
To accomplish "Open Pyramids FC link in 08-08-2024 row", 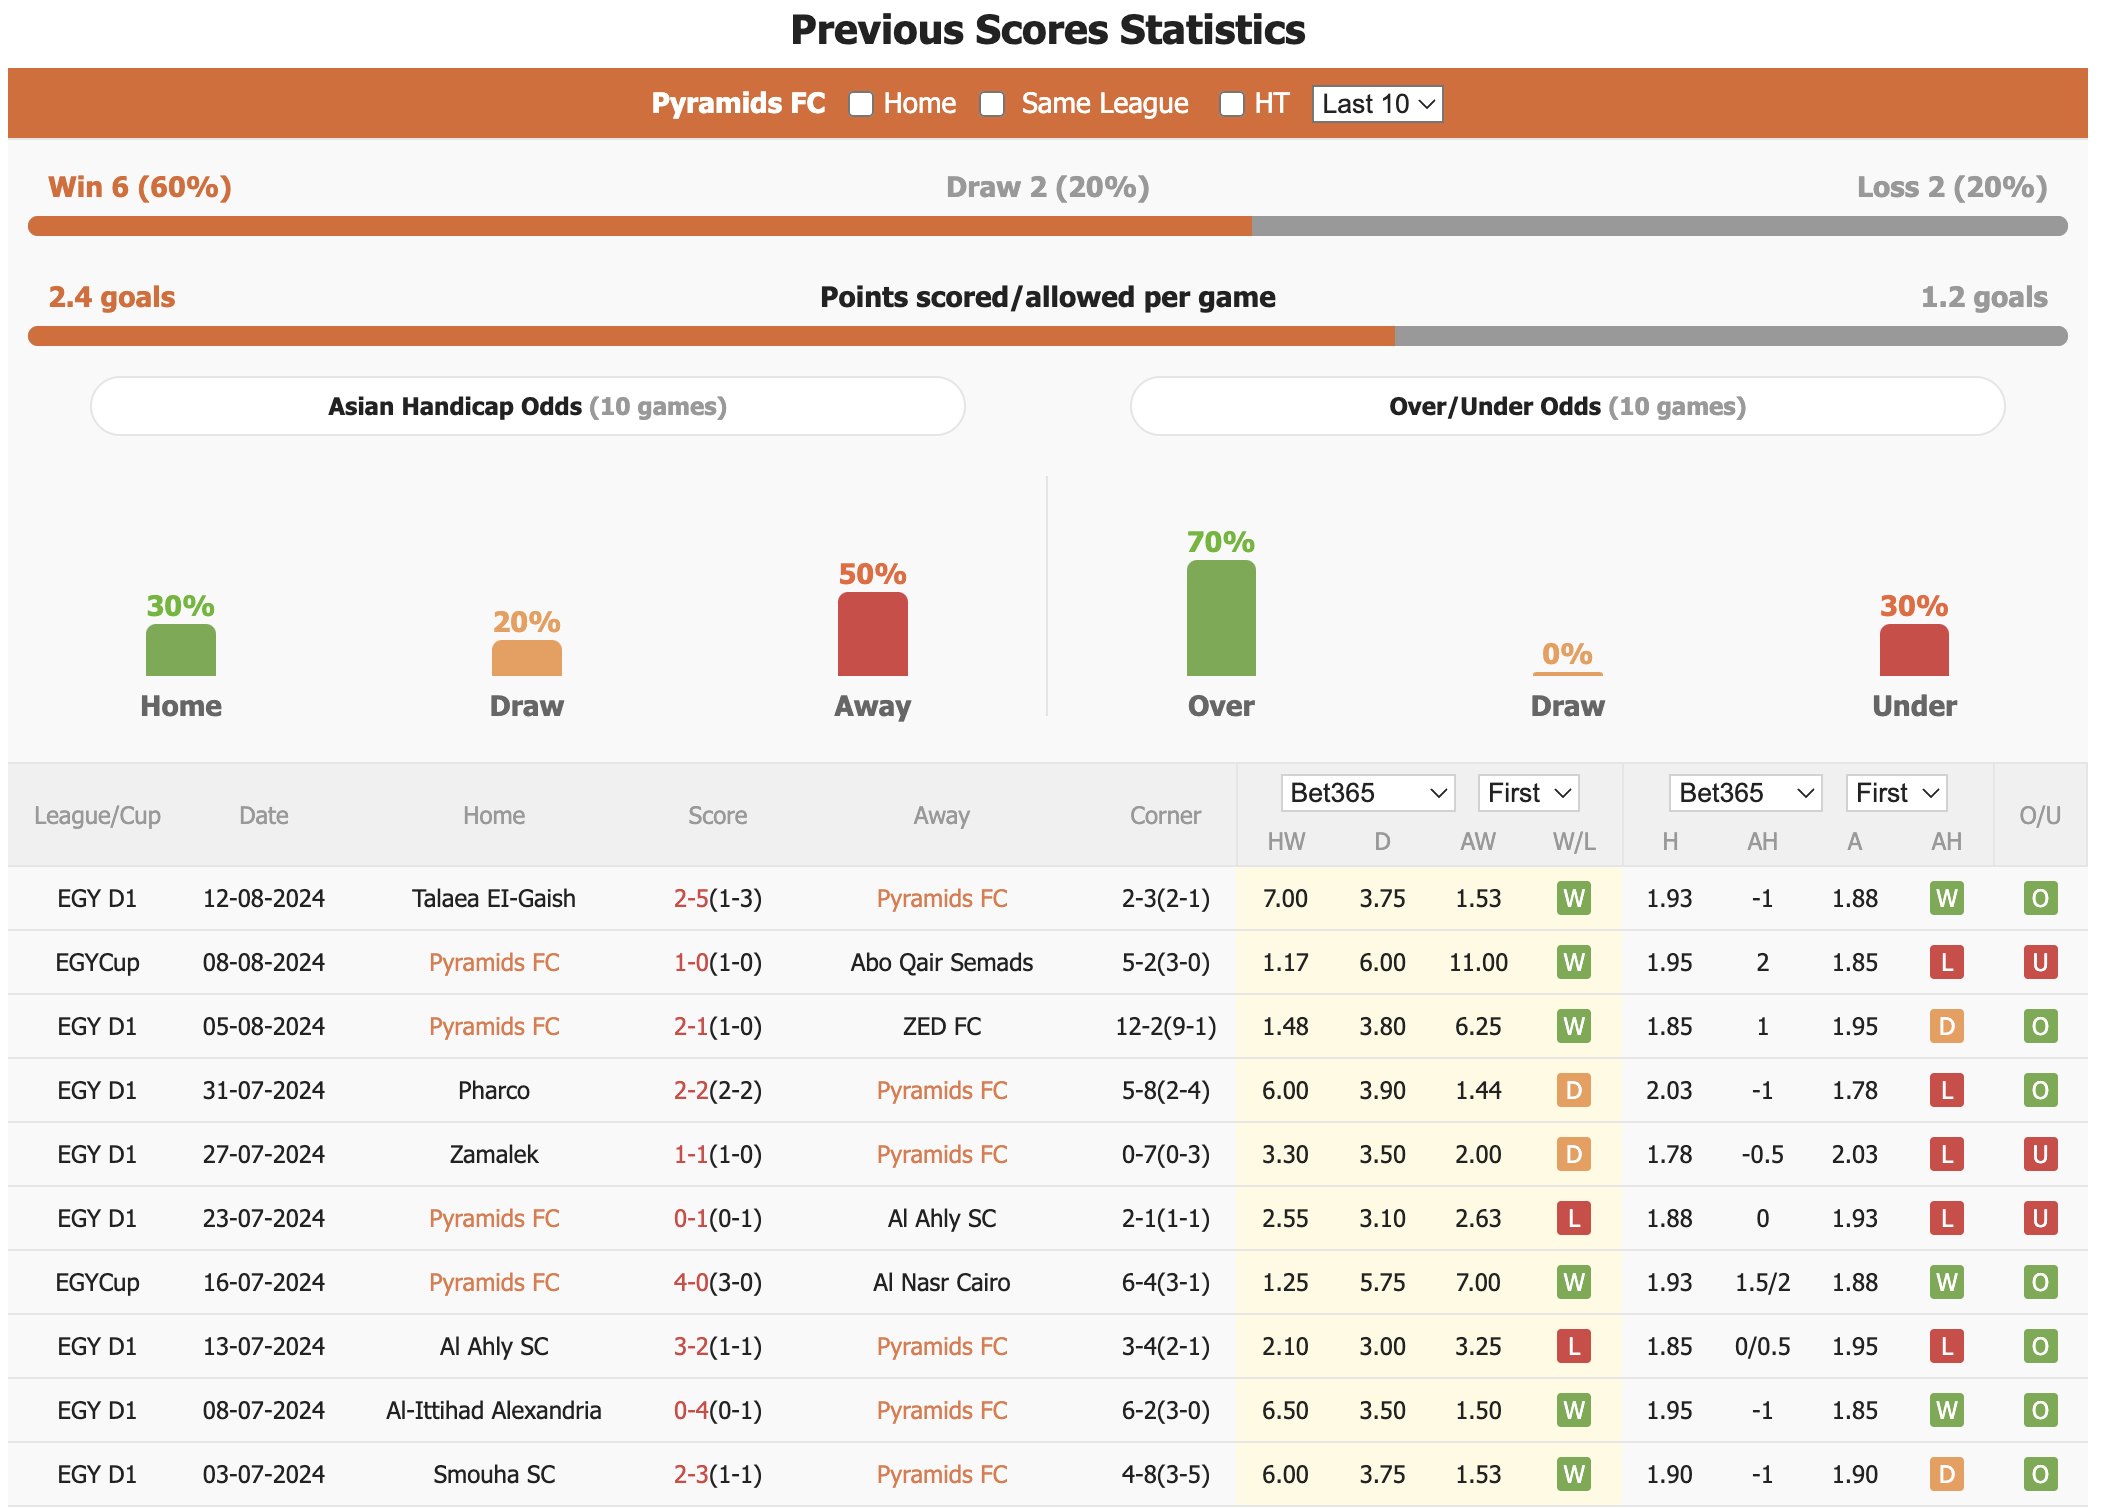I will coord(494,962).
